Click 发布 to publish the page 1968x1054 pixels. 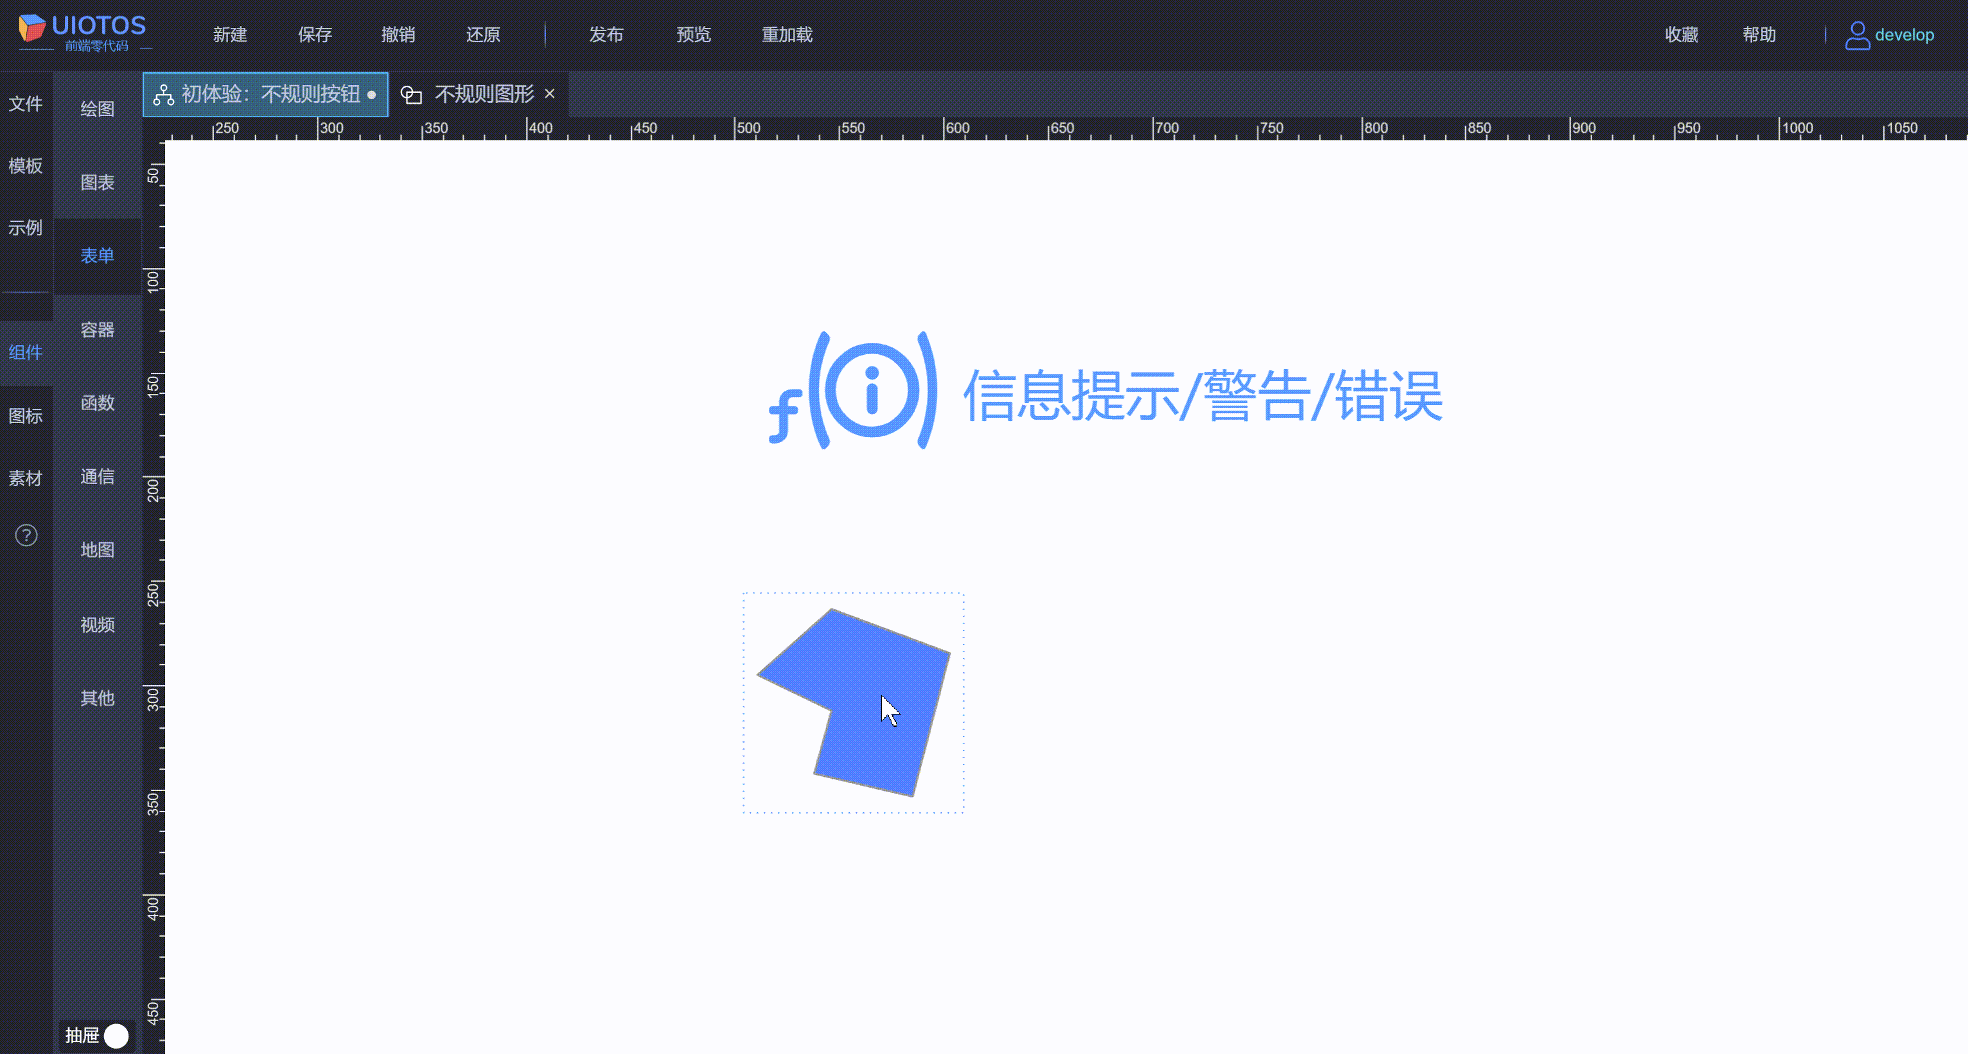click(607, 34)
